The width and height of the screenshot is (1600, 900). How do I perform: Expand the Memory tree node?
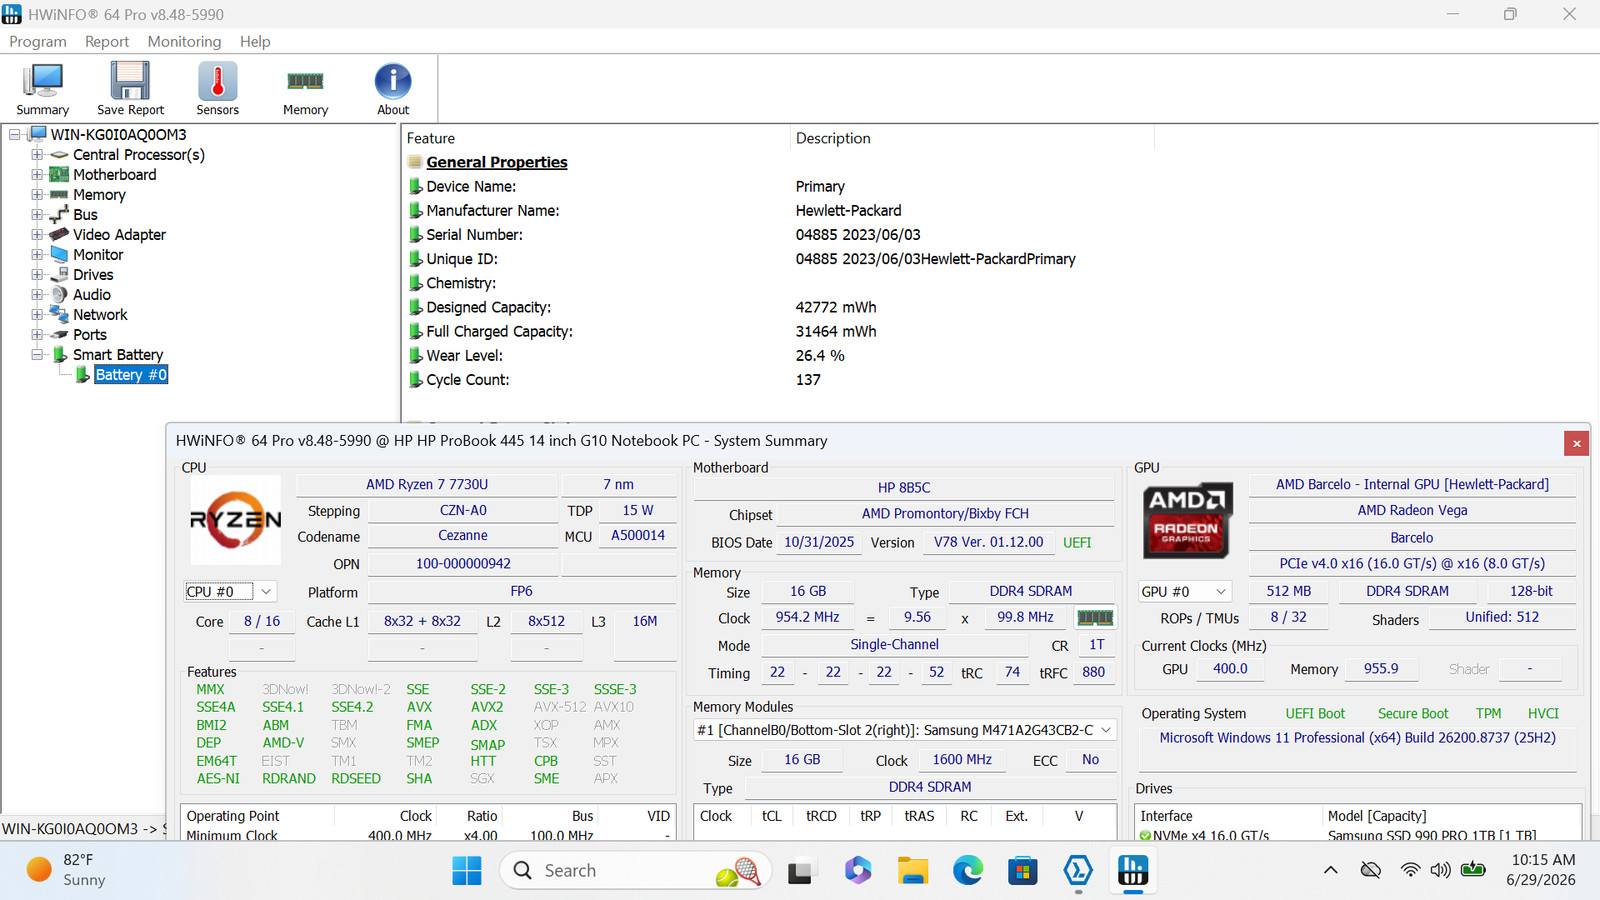click(37, 194)
